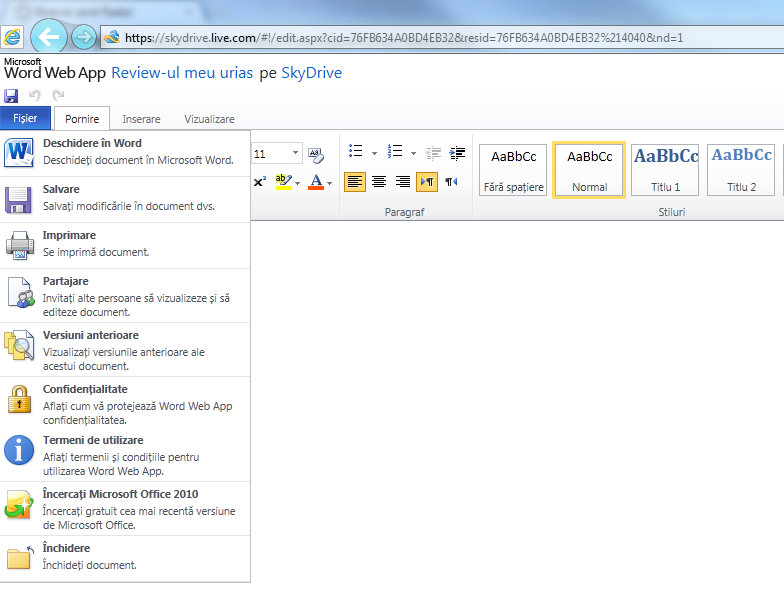Switch to the Pornire tab

[x=82, y=118]
